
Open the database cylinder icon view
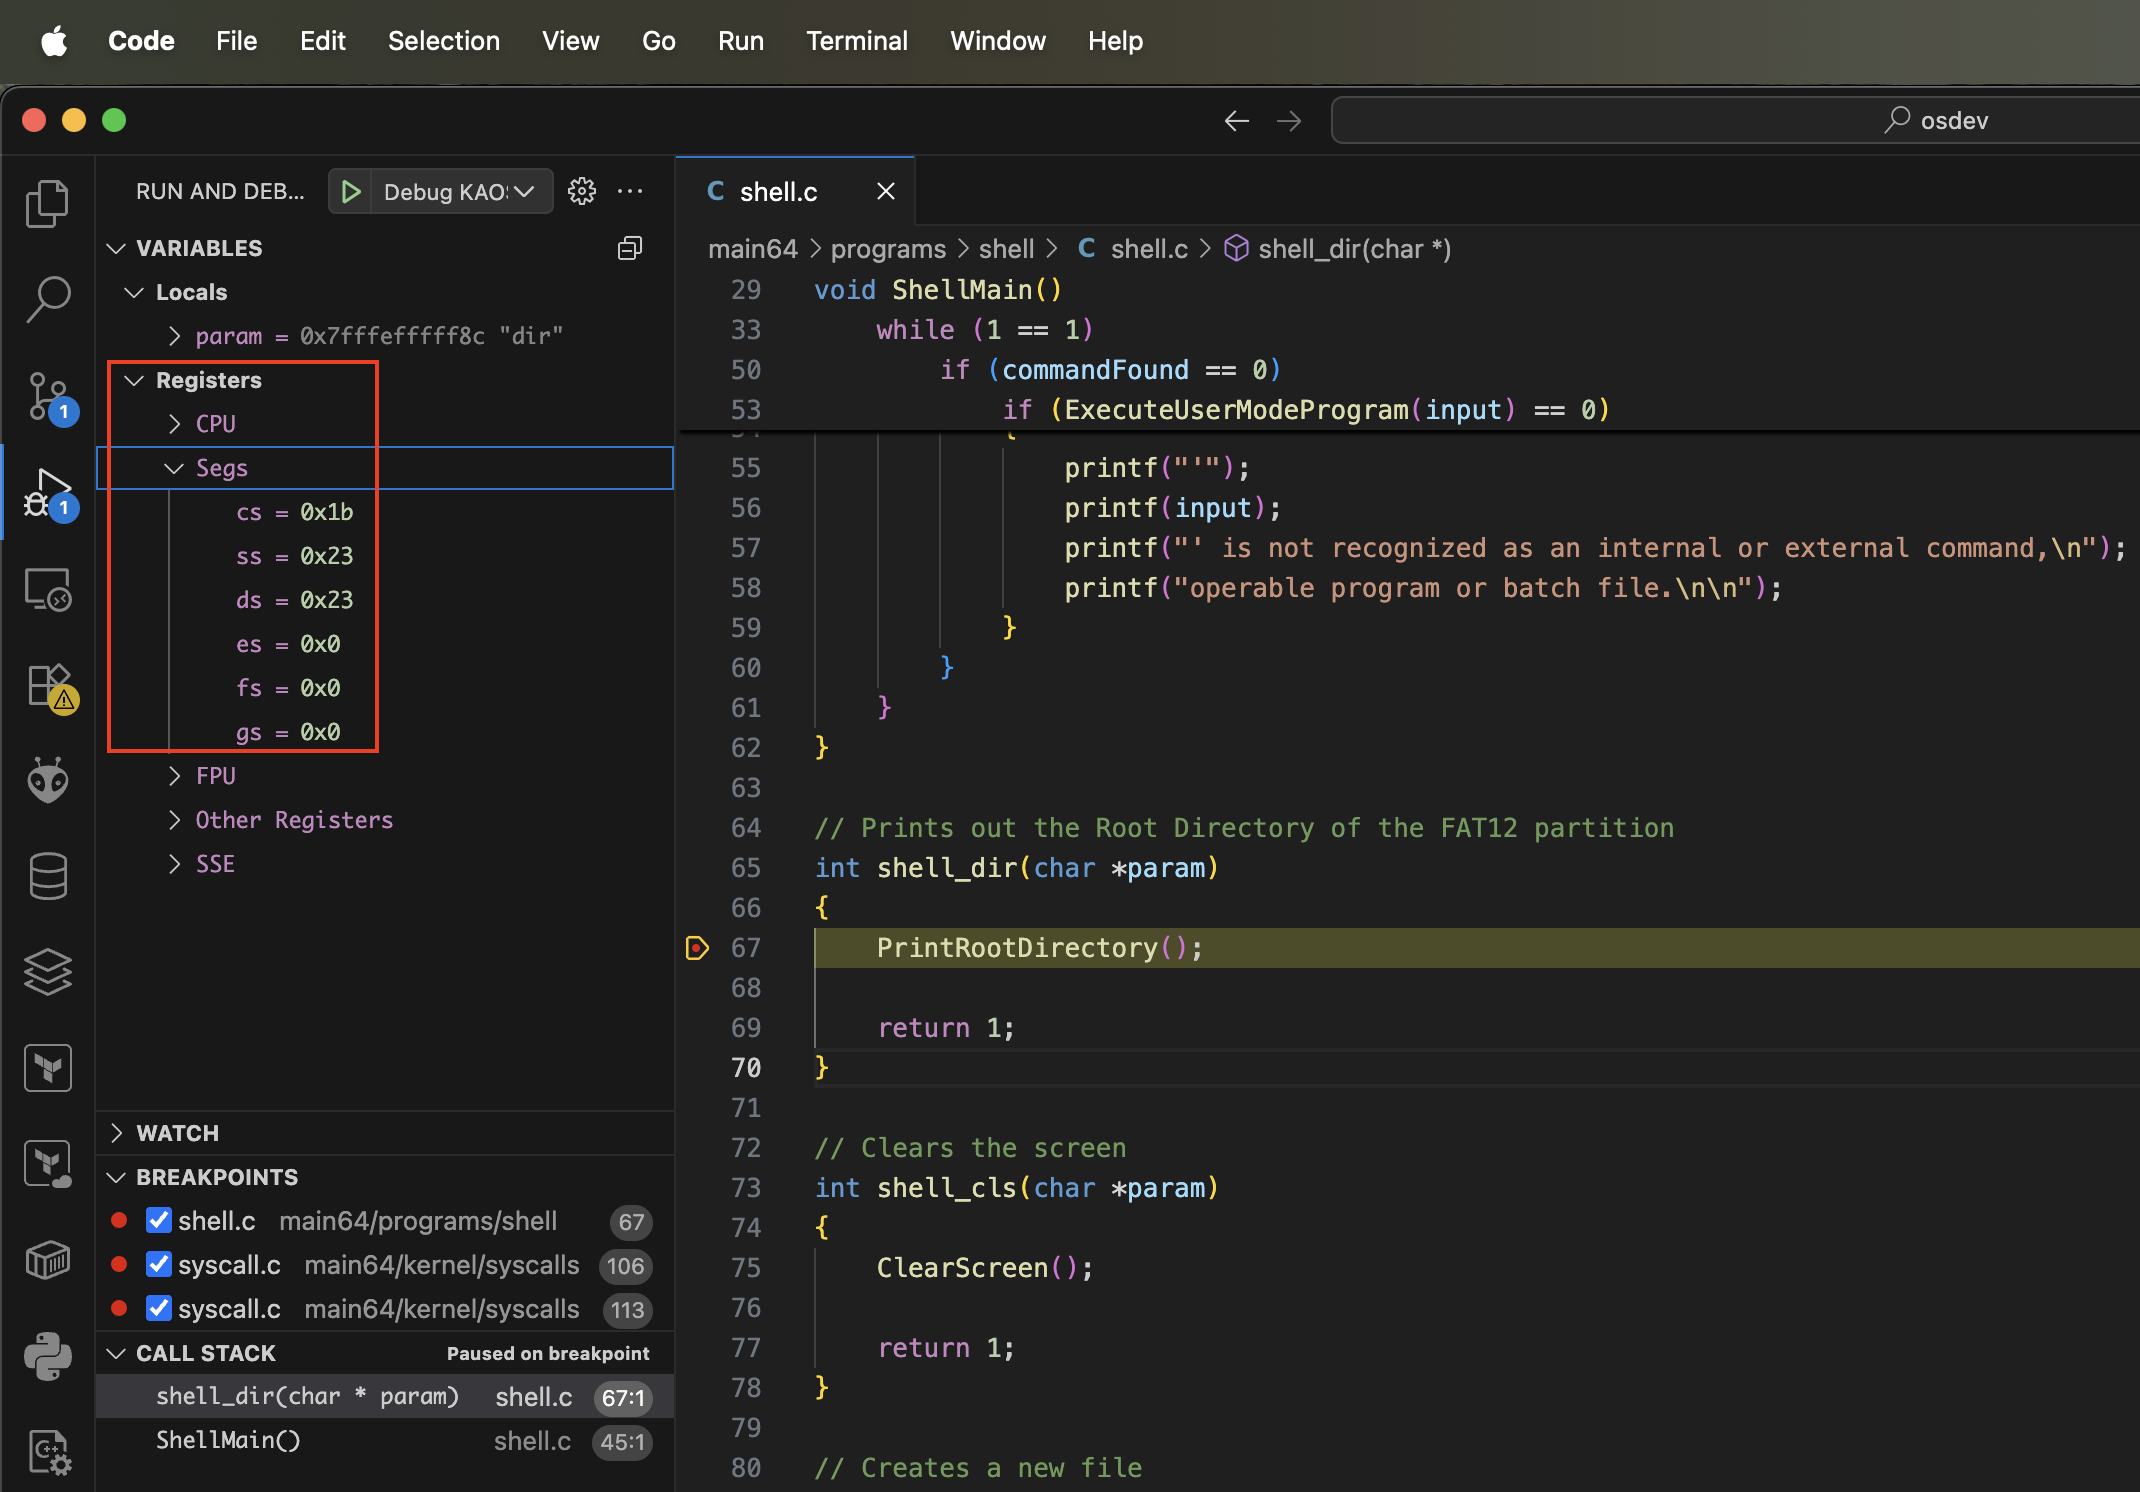pyautogui.click(x=48, y=875)
